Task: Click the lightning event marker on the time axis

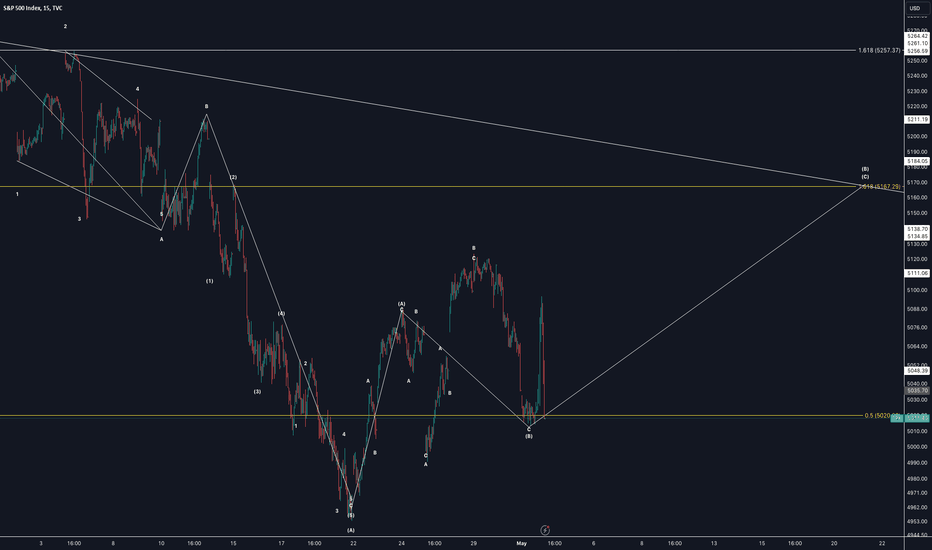Action: pos(545,530)
